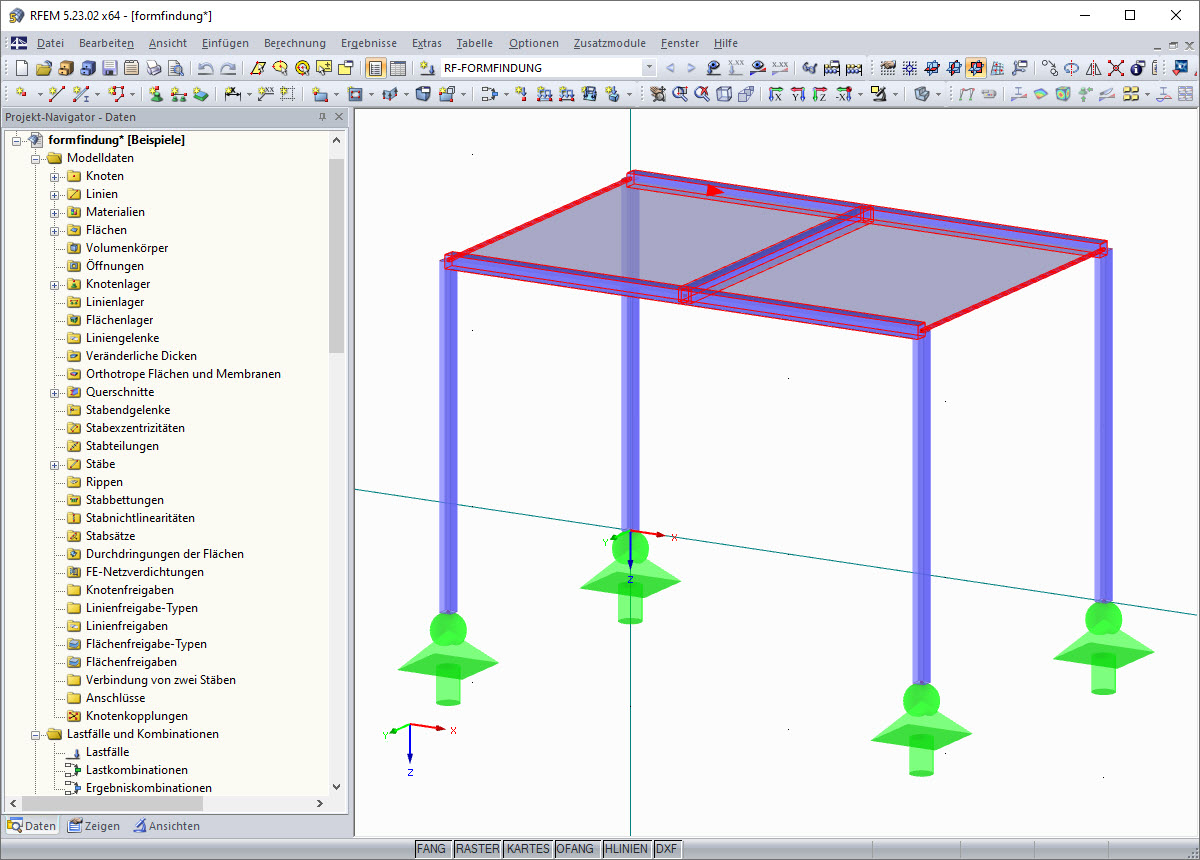Expand the Materialien tree node
The image size is (1200, 860).
(x=55, y=212)
